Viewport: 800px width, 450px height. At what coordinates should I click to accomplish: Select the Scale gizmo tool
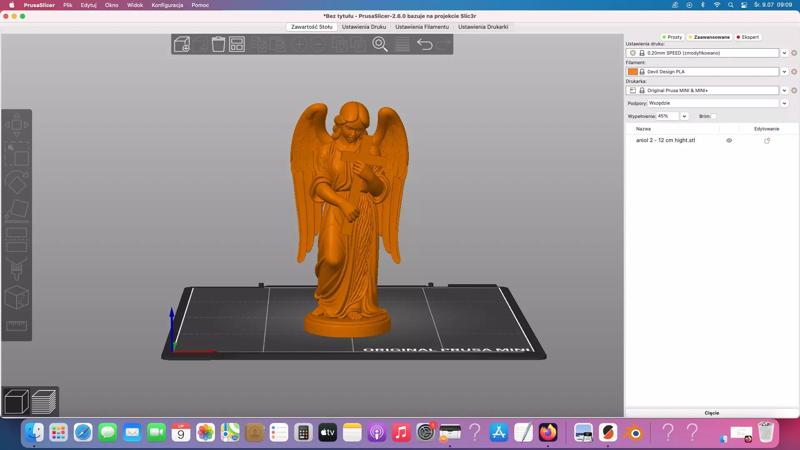(x=17, y=154)
